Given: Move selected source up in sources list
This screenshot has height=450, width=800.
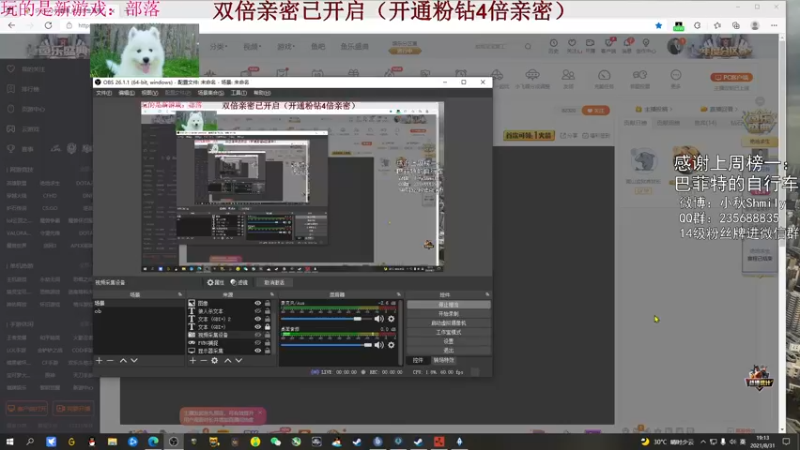Looking at the screenshot, I should point(228,360).
